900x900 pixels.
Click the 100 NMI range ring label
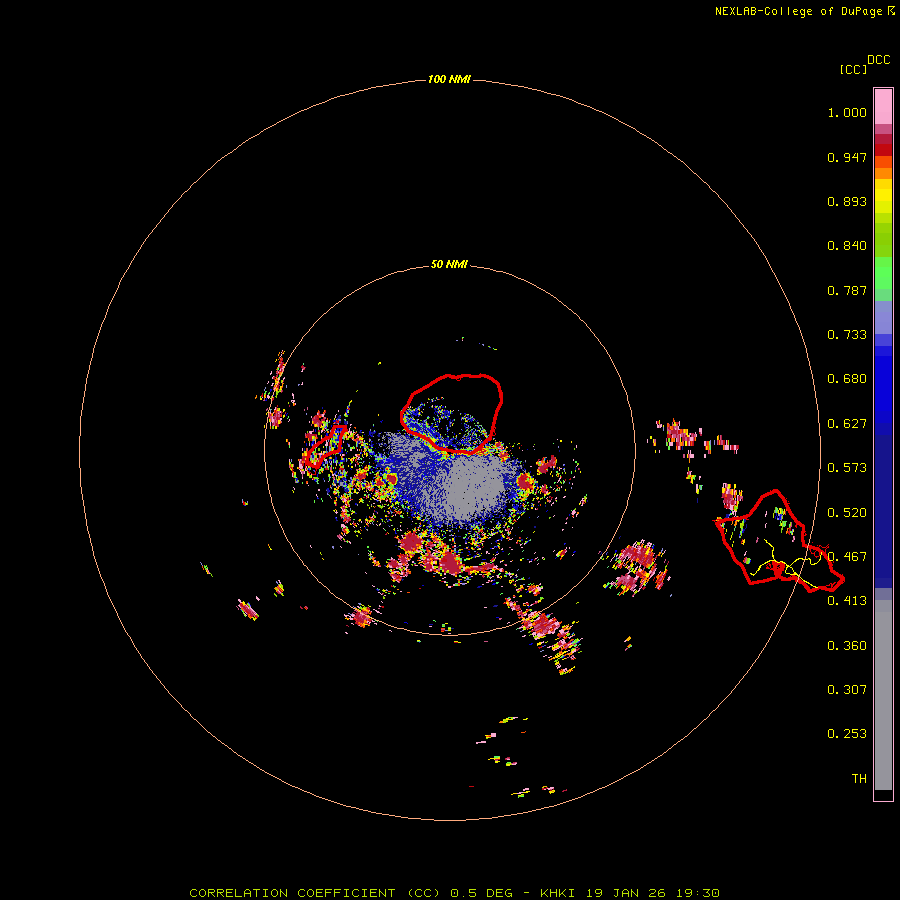449,79
